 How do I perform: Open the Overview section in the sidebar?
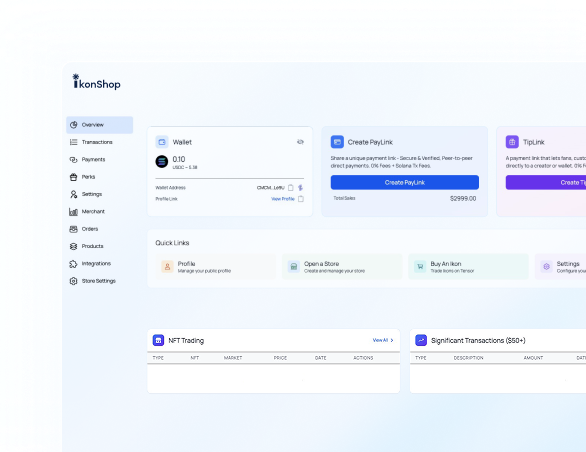pos(99,125)
